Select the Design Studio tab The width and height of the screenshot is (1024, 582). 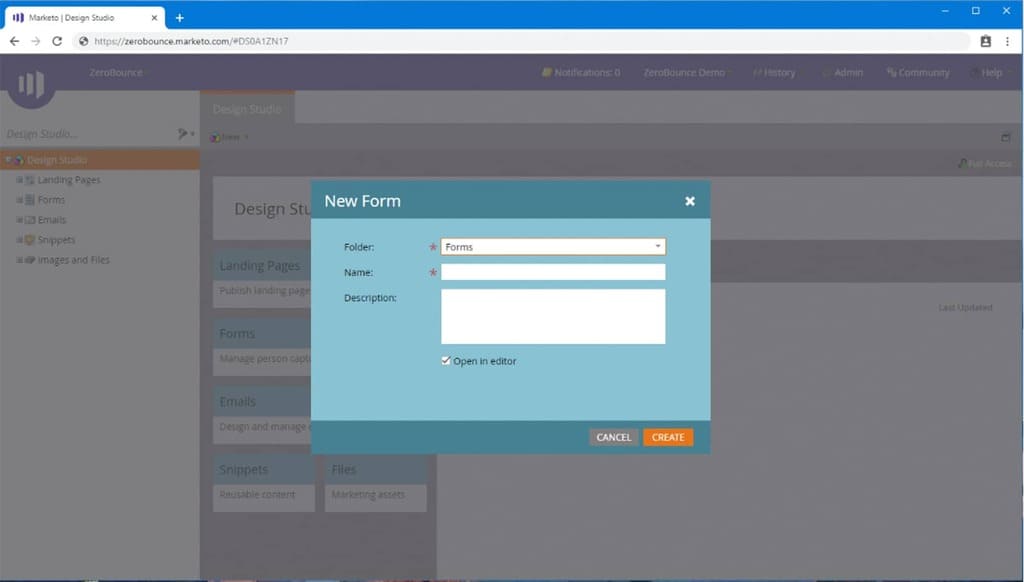[x=248, y=108]
